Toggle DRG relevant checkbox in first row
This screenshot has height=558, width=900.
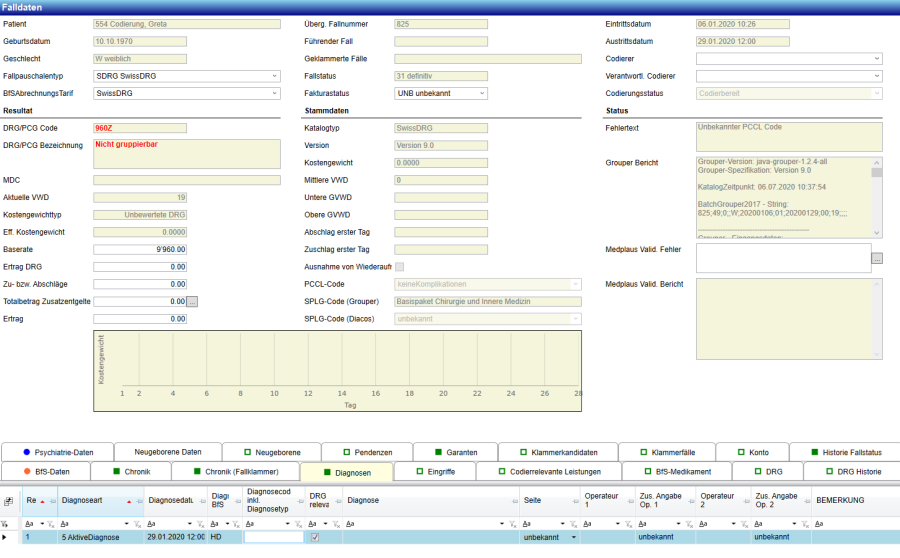coord(316,537)
